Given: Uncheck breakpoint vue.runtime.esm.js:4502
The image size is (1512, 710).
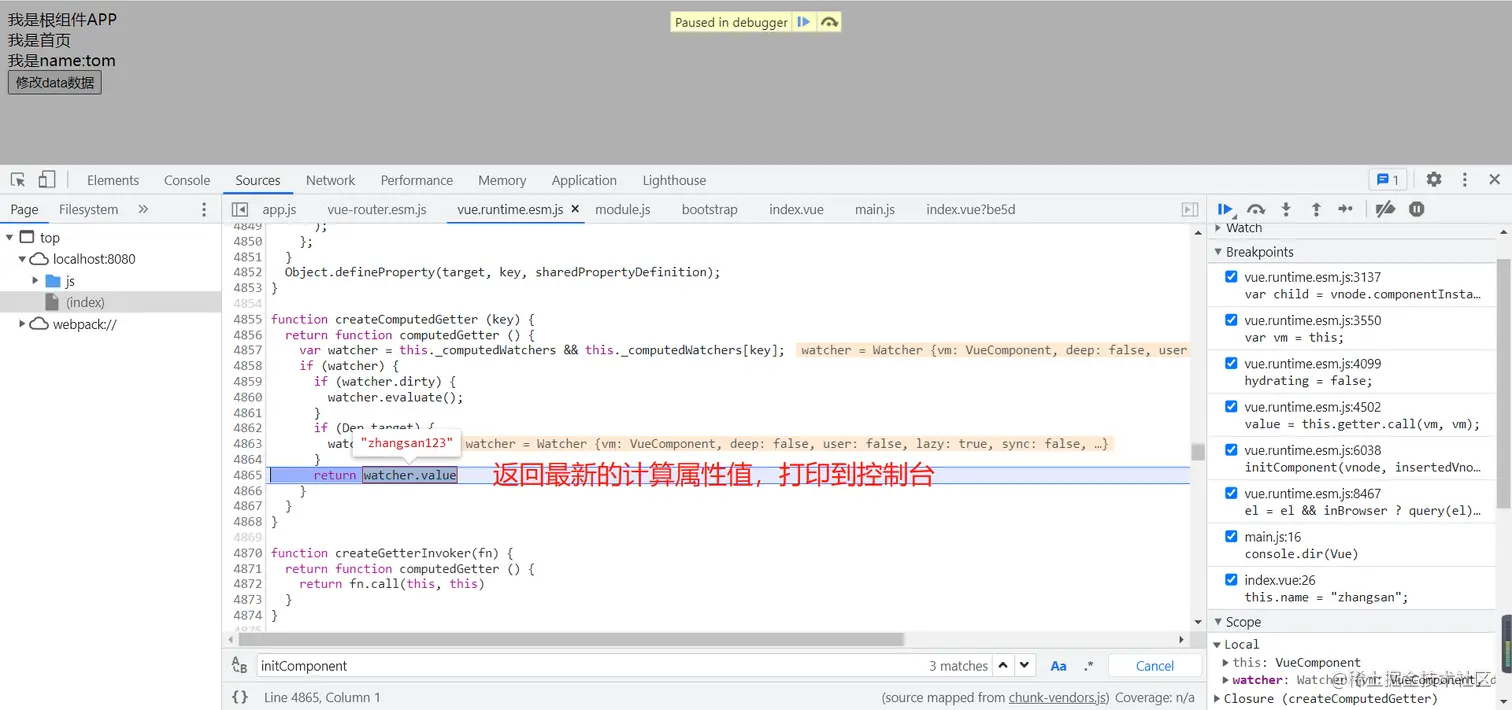Looking at the screenshot, I should (x=1231, y=407).
